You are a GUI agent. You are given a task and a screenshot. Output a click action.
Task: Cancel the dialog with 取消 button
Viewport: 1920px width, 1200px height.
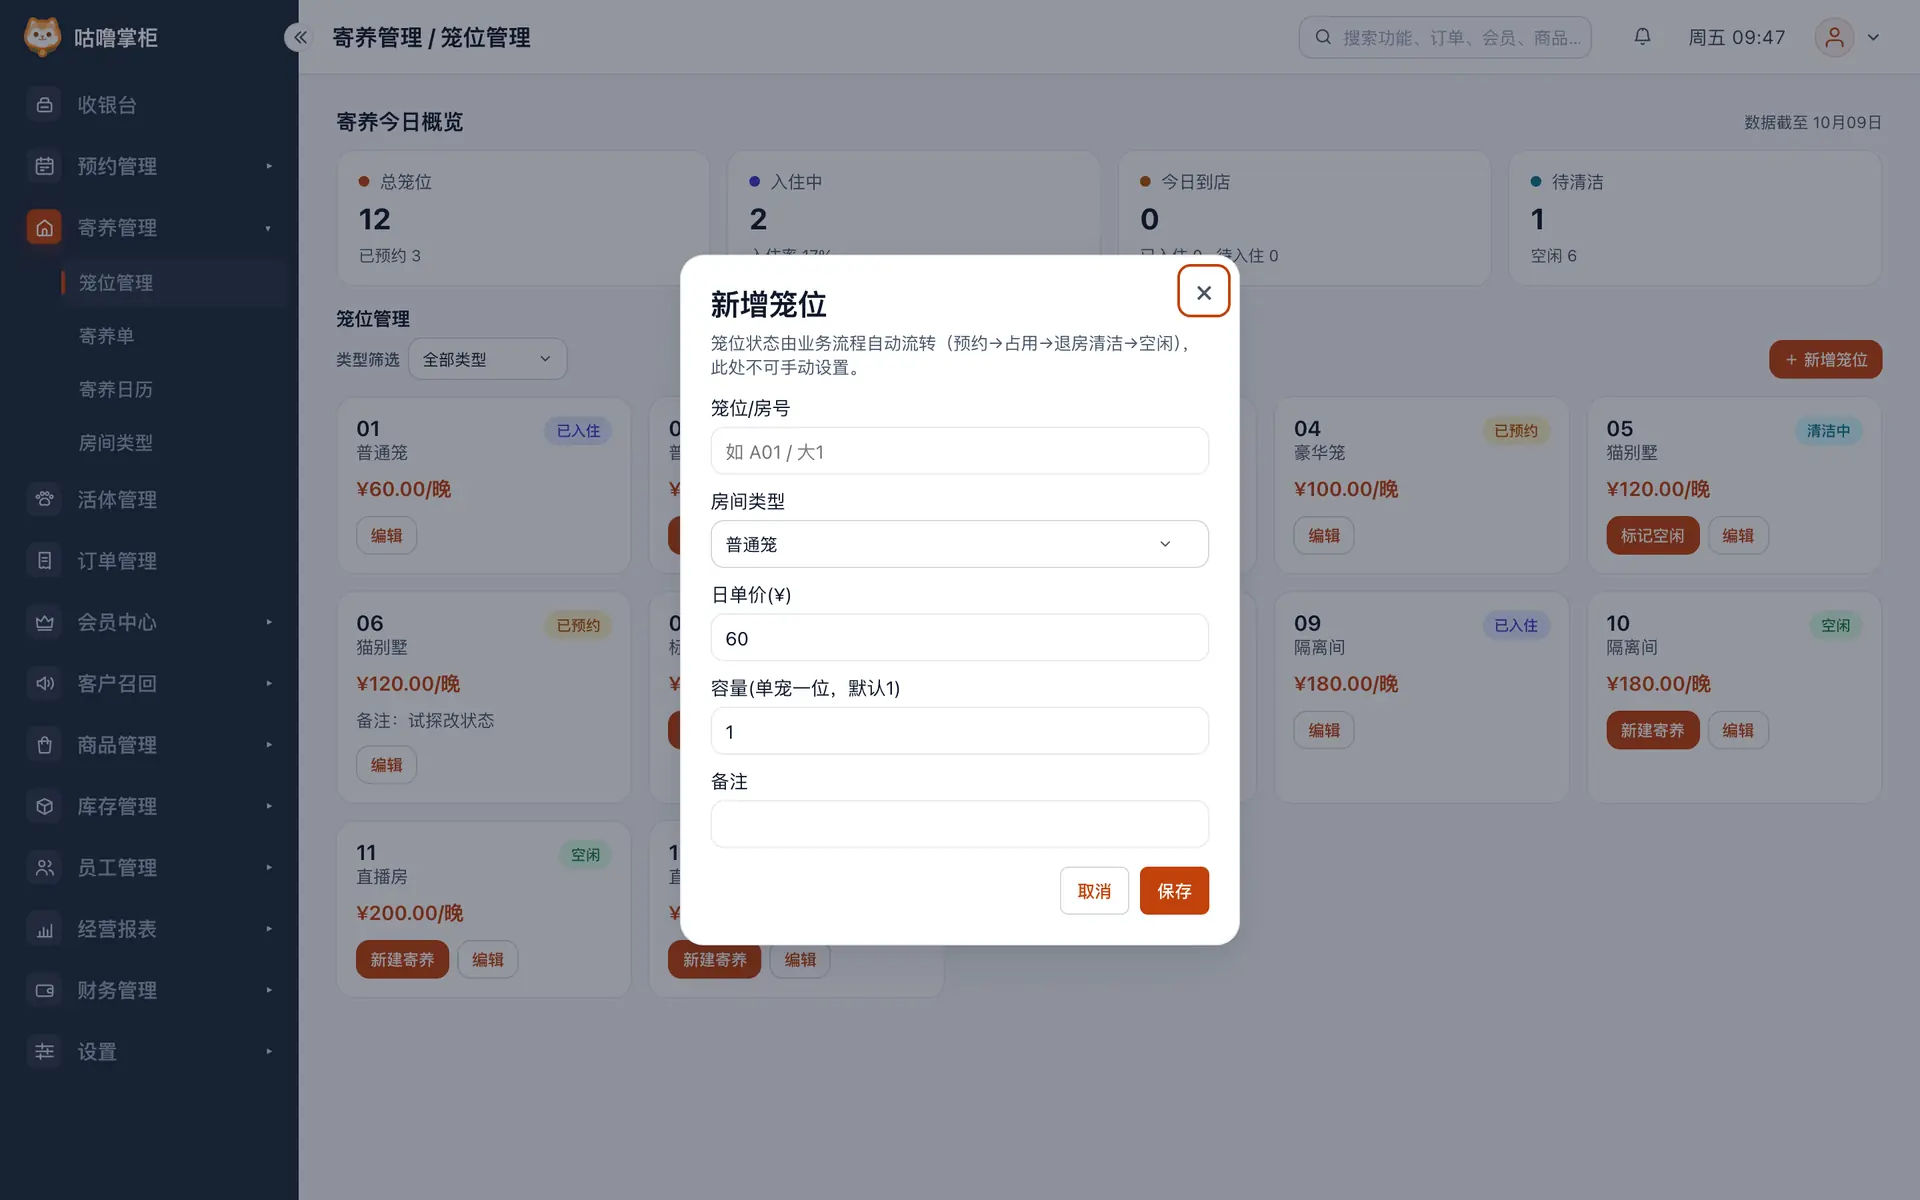(x=1094, y=890)
